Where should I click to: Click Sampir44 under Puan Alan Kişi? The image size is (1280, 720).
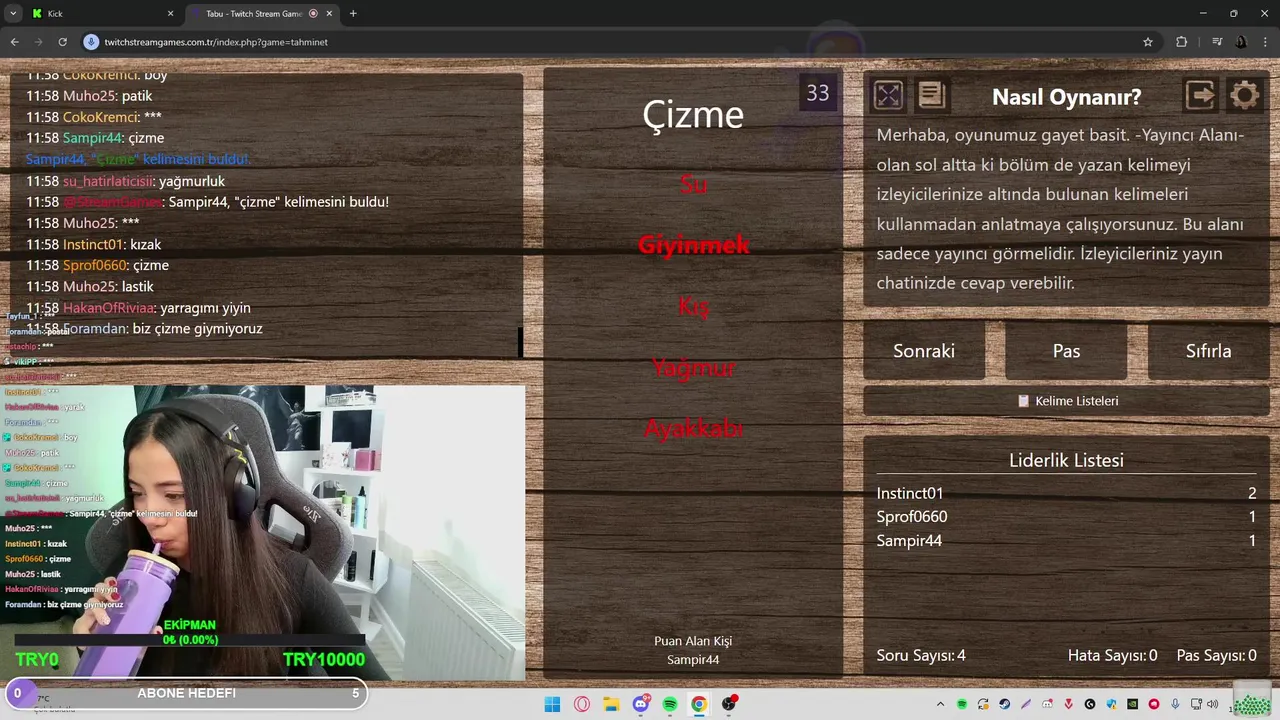tap(693, 660)
